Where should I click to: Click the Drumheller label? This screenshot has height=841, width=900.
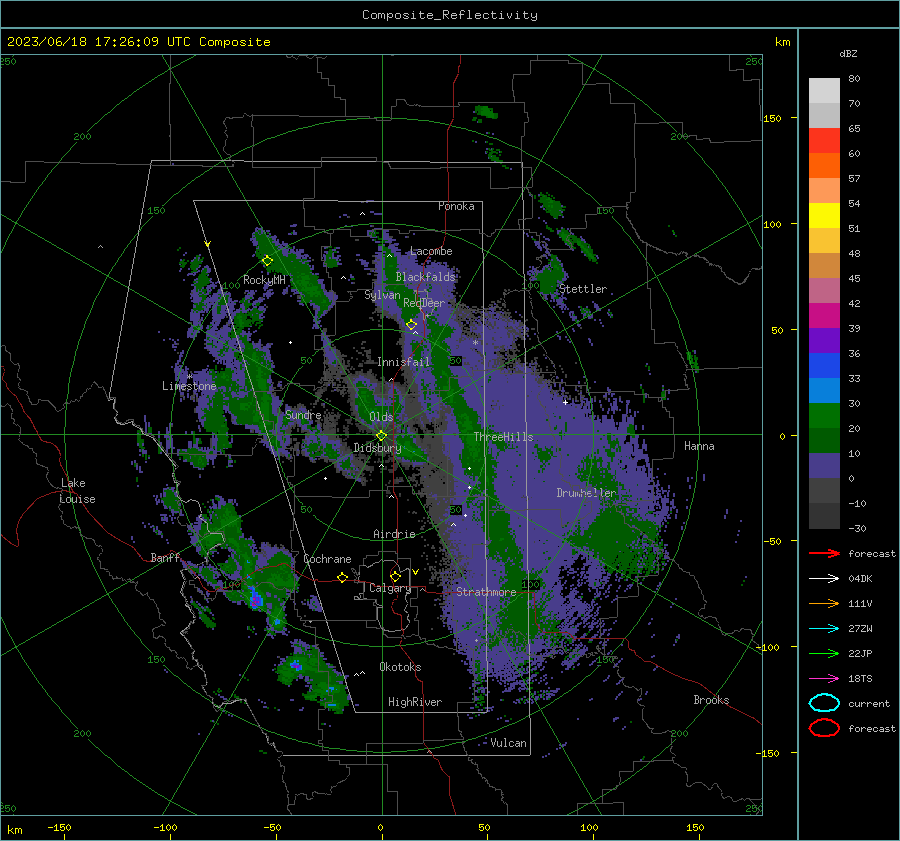[586, 493]
